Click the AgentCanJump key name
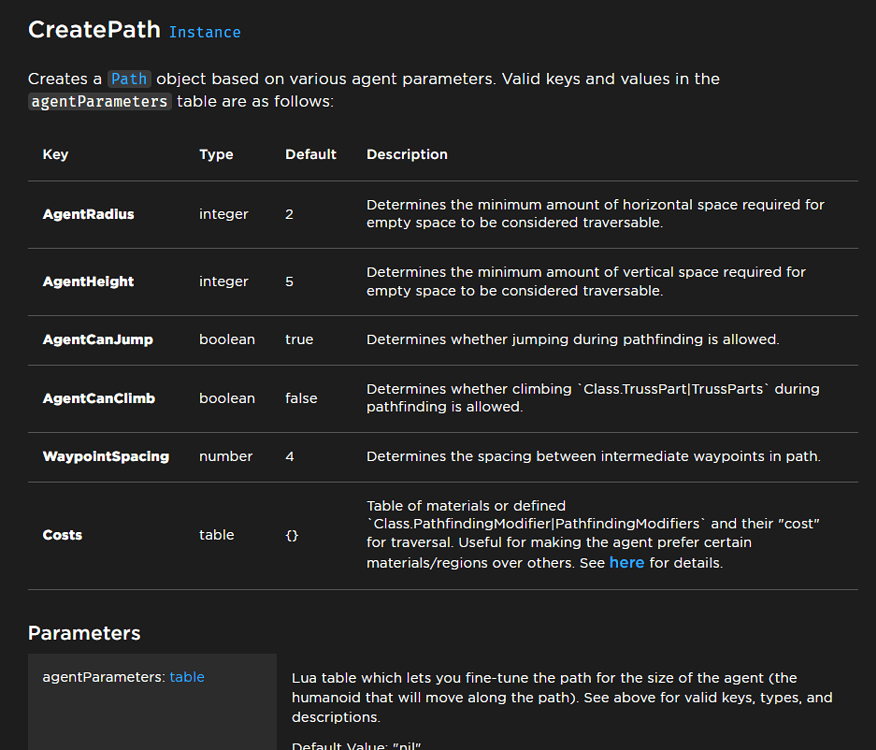This screenshot has height=750, width=876. coord(98,340)
